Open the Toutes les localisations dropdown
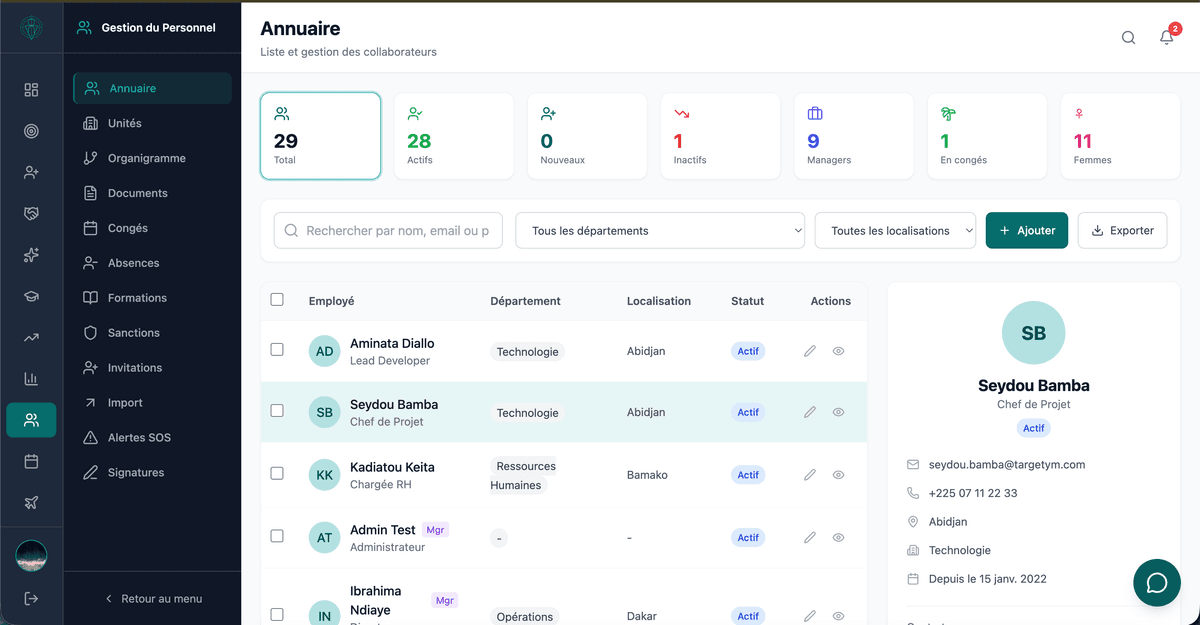The image size is (1200, 625). [895, 230]
